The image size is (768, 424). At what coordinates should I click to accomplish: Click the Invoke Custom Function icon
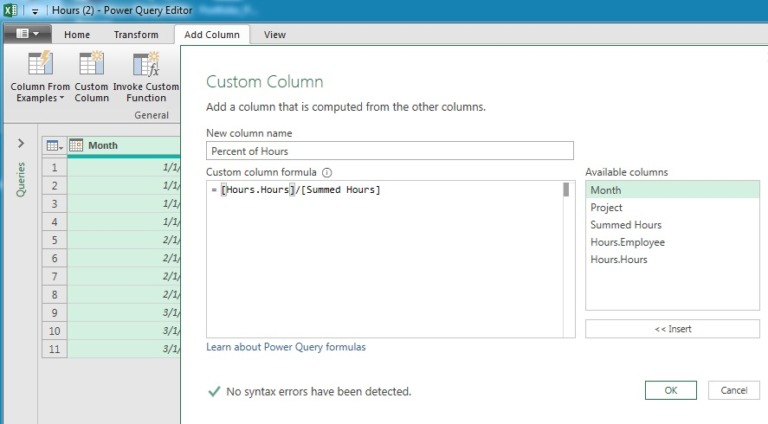point(146,65)
